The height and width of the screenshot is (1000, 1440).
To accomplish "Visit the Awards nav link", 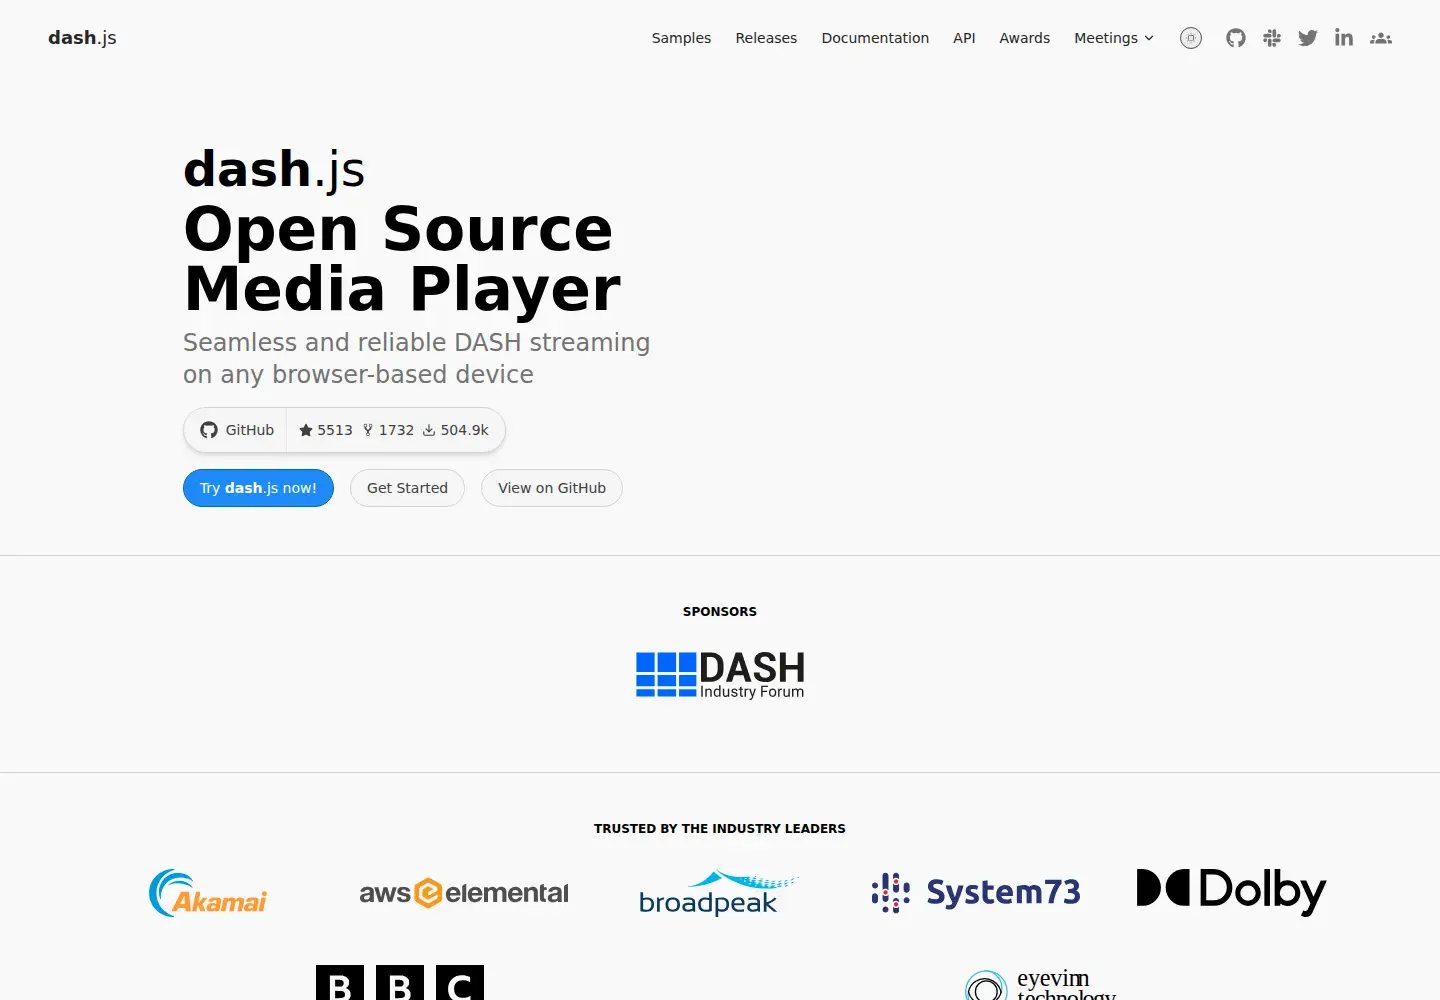I will [x=1024, y=38].
